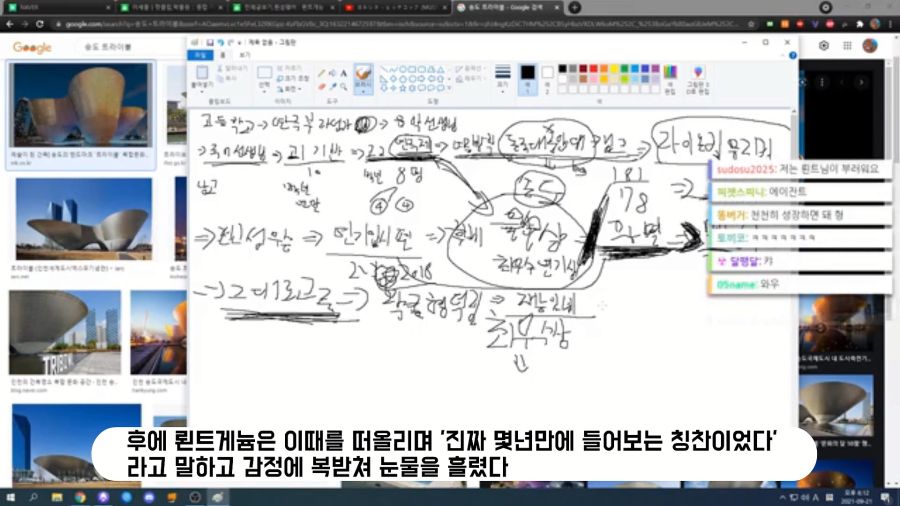Click the Save icon in Paint quick access toolbar
This screenshot has height=506, width=900.
point(210,42)
